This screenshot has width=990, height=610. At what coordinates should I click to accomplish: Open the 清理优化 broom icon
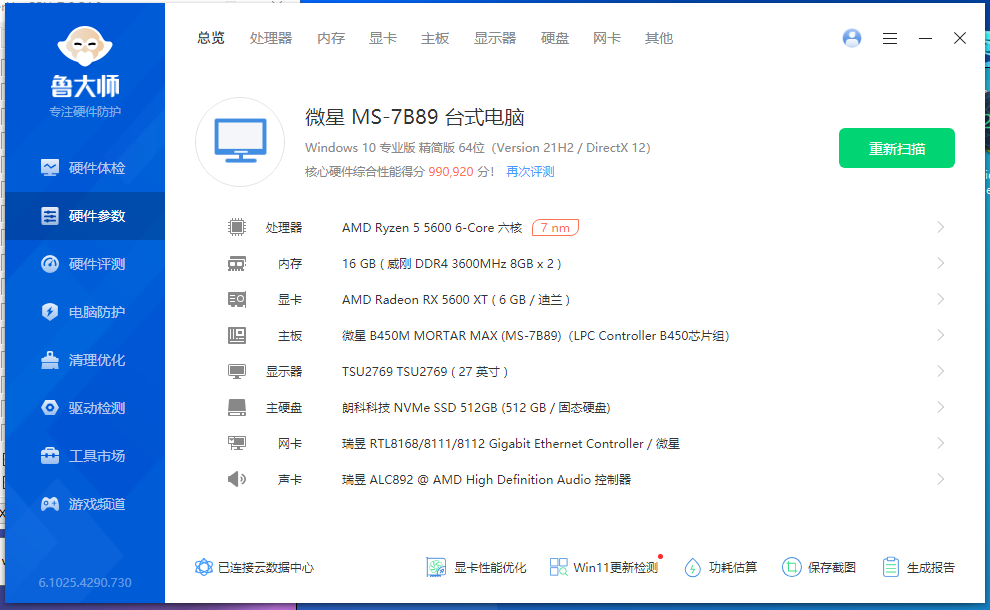pos(50,359)
